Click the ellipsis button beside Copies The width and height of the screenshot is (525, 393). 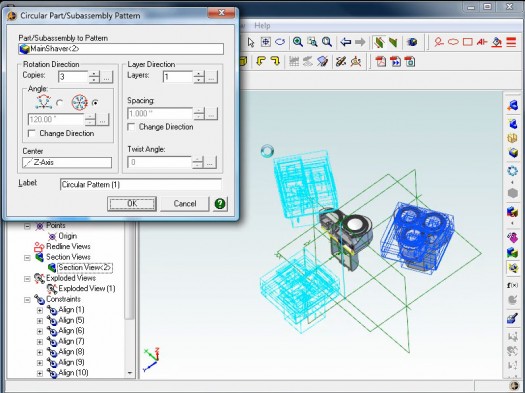pyautogui.click(x=106, y=77)
